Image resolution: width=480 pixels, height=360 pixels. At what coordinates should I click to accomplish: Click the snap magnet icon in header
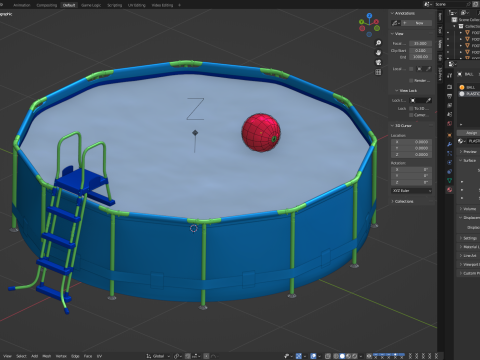188,356
